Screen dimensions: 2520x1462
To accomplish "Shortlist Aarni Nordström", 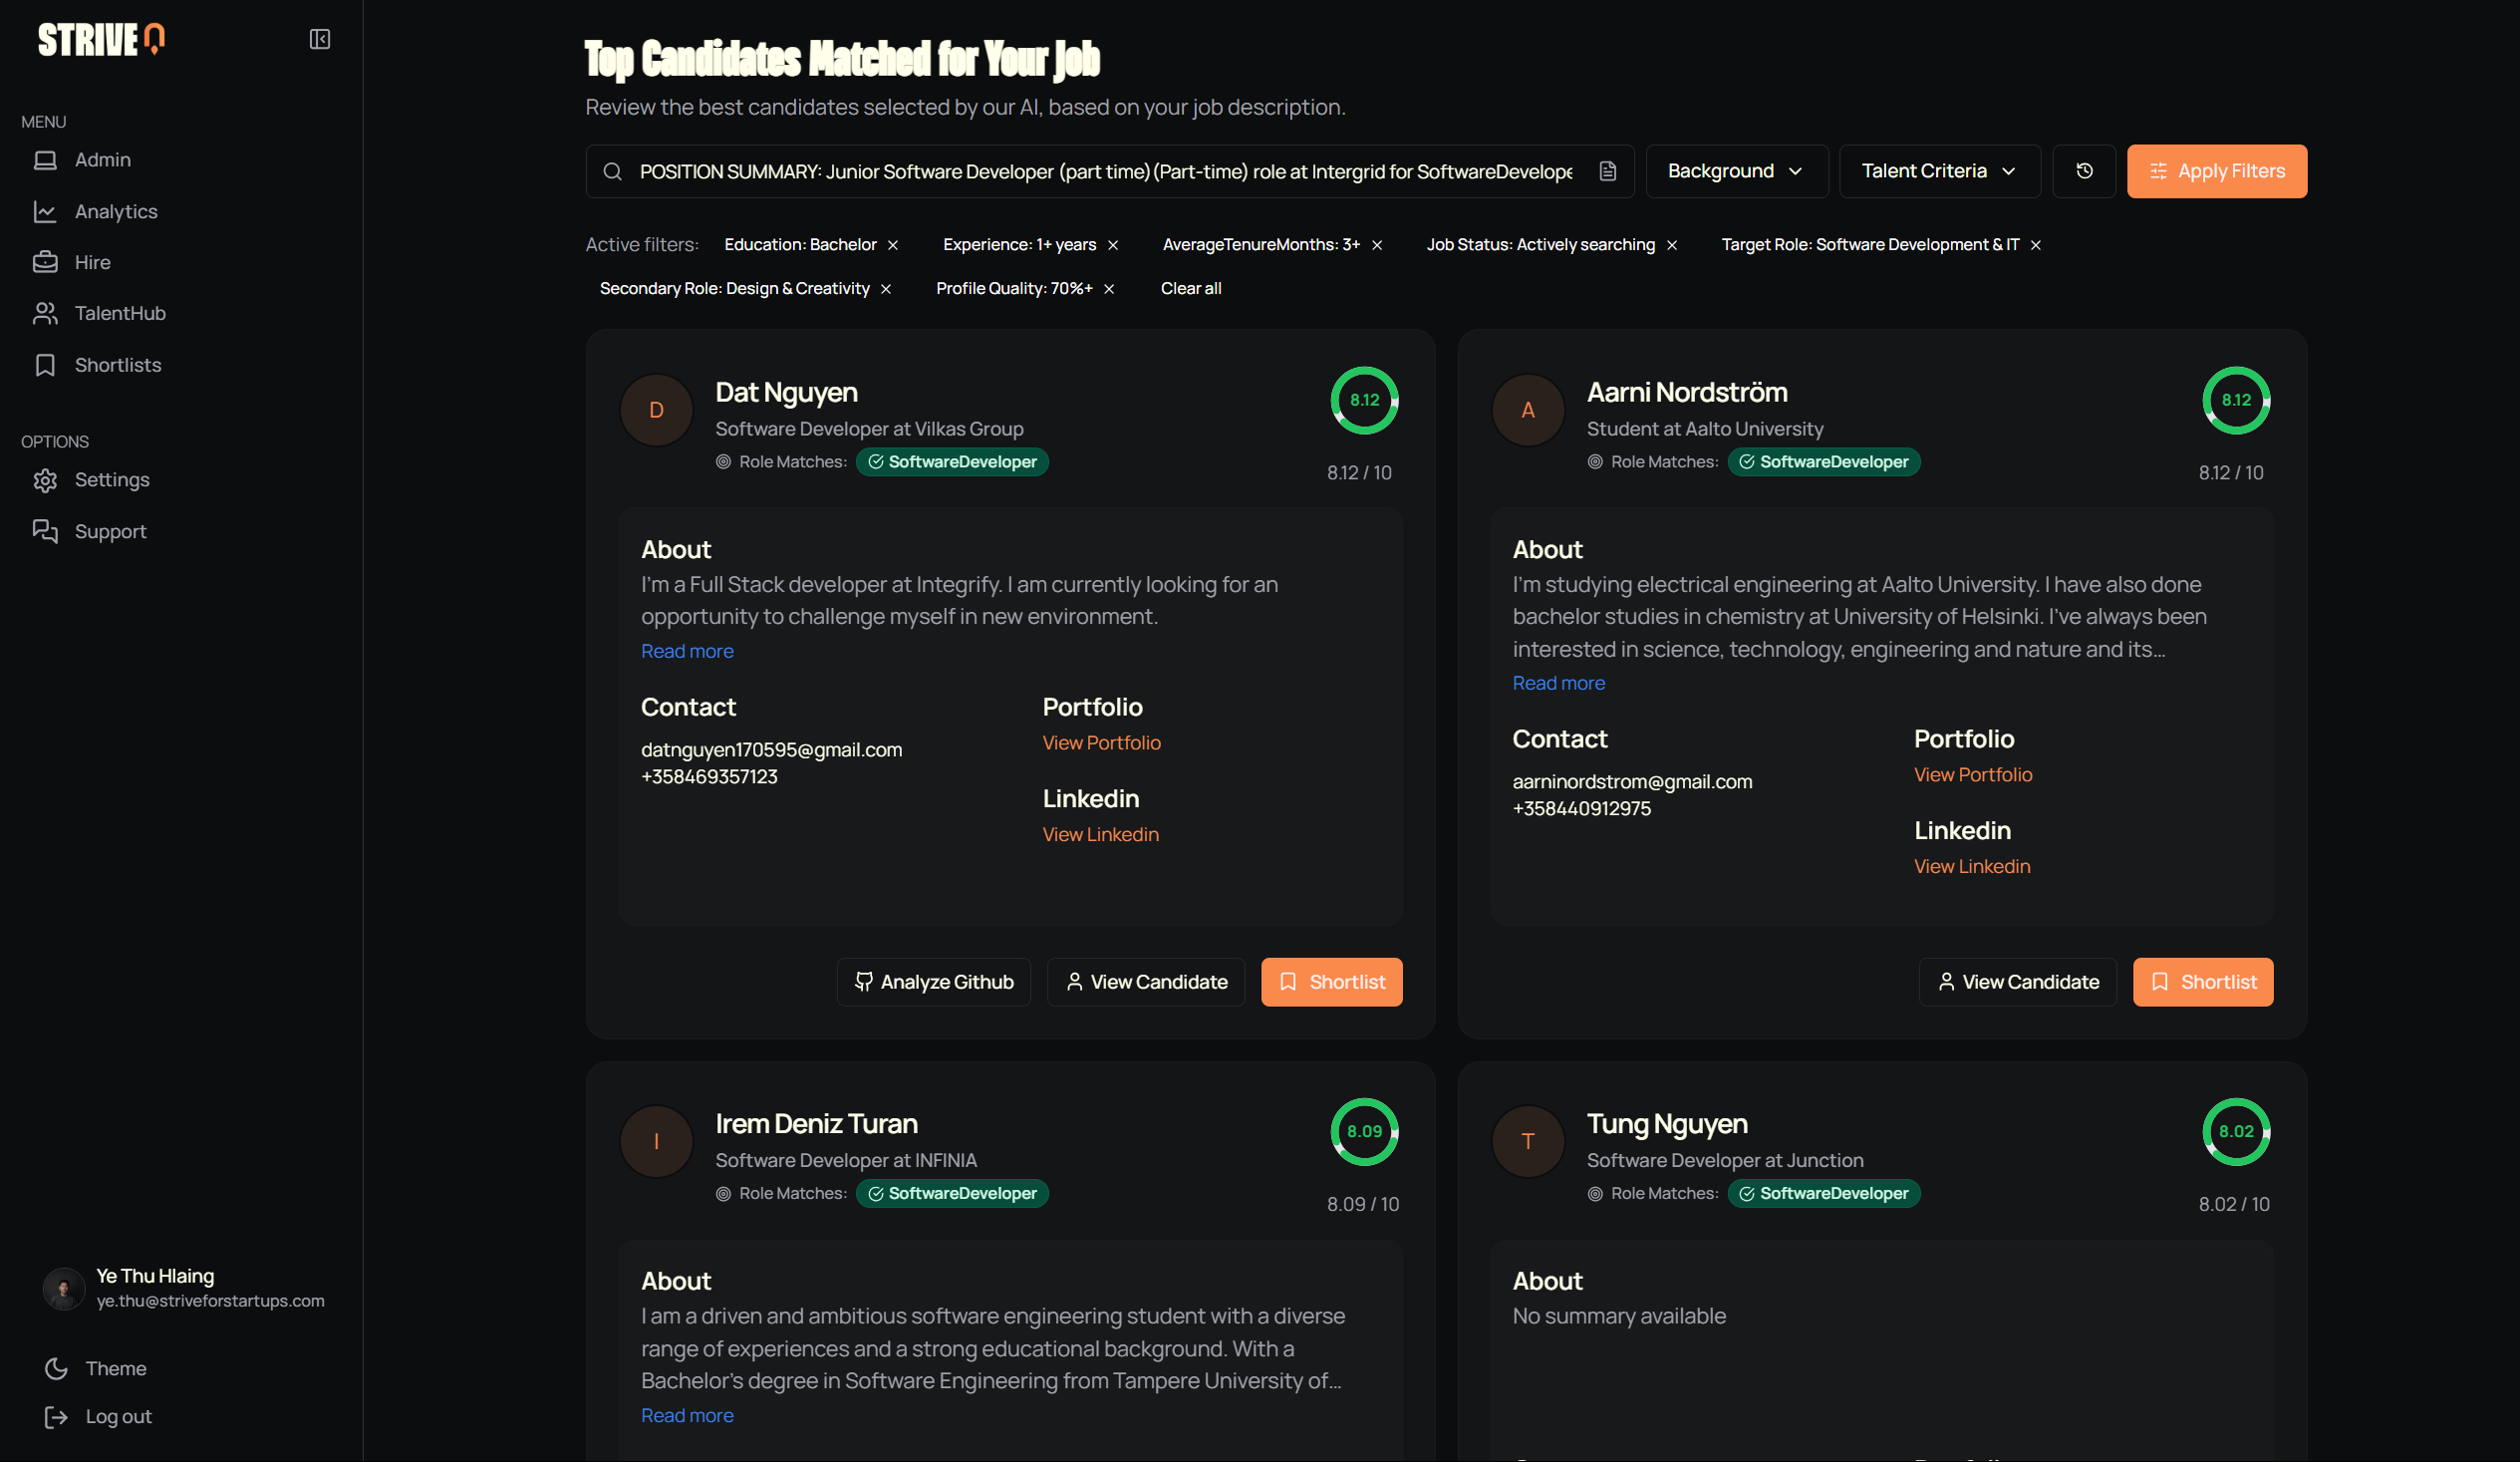I will coord(2203,983).
